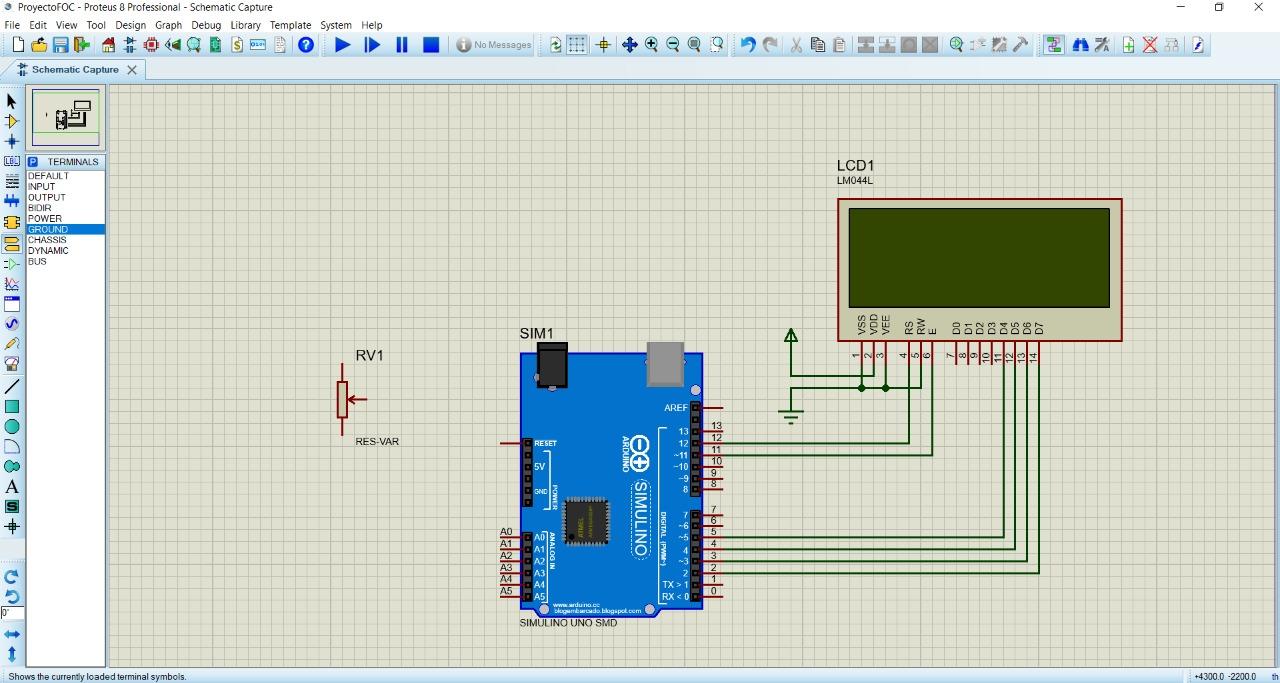The image size is (1280, 683).
Task: Open the Design menu
Action: coord(130,25)
